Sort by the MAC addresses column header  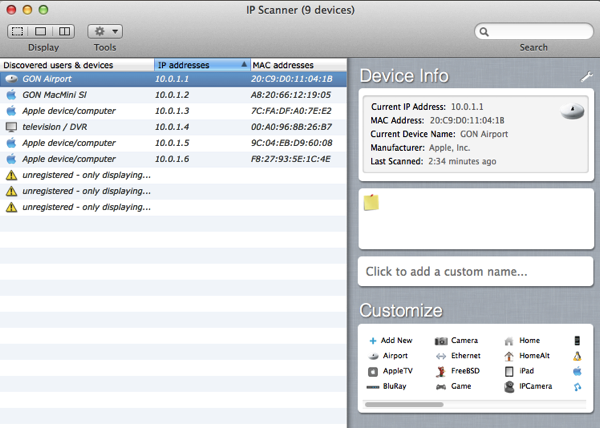point(298,65)
